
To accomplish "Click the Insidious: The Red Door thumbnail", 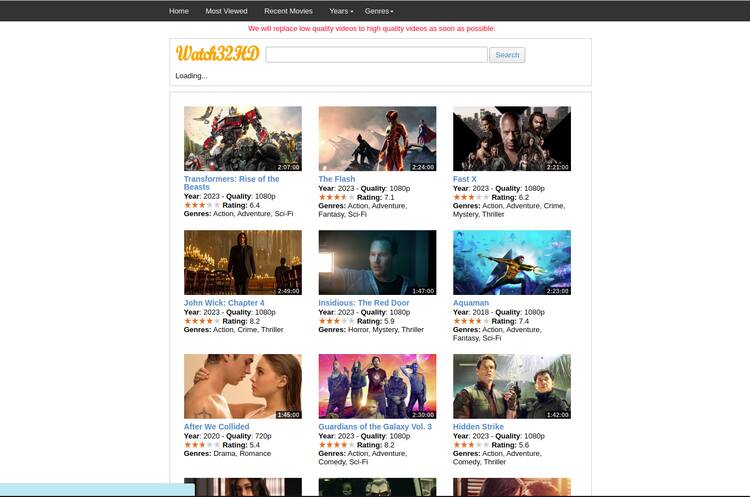I will pos(377,262).
